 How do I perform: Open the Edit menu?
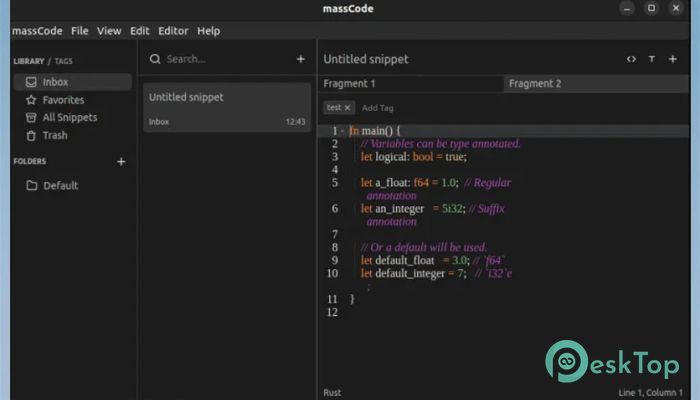[140, 31]
